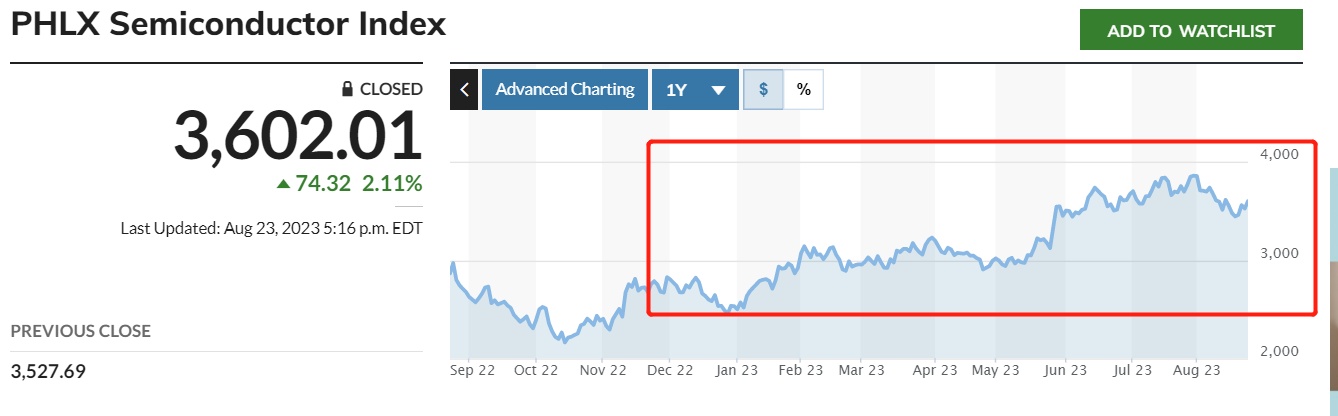The height and width of the screenshot is (416, 1338).
Task: Click the Oct 22 label on chart axis
Action: click(535, 370)
